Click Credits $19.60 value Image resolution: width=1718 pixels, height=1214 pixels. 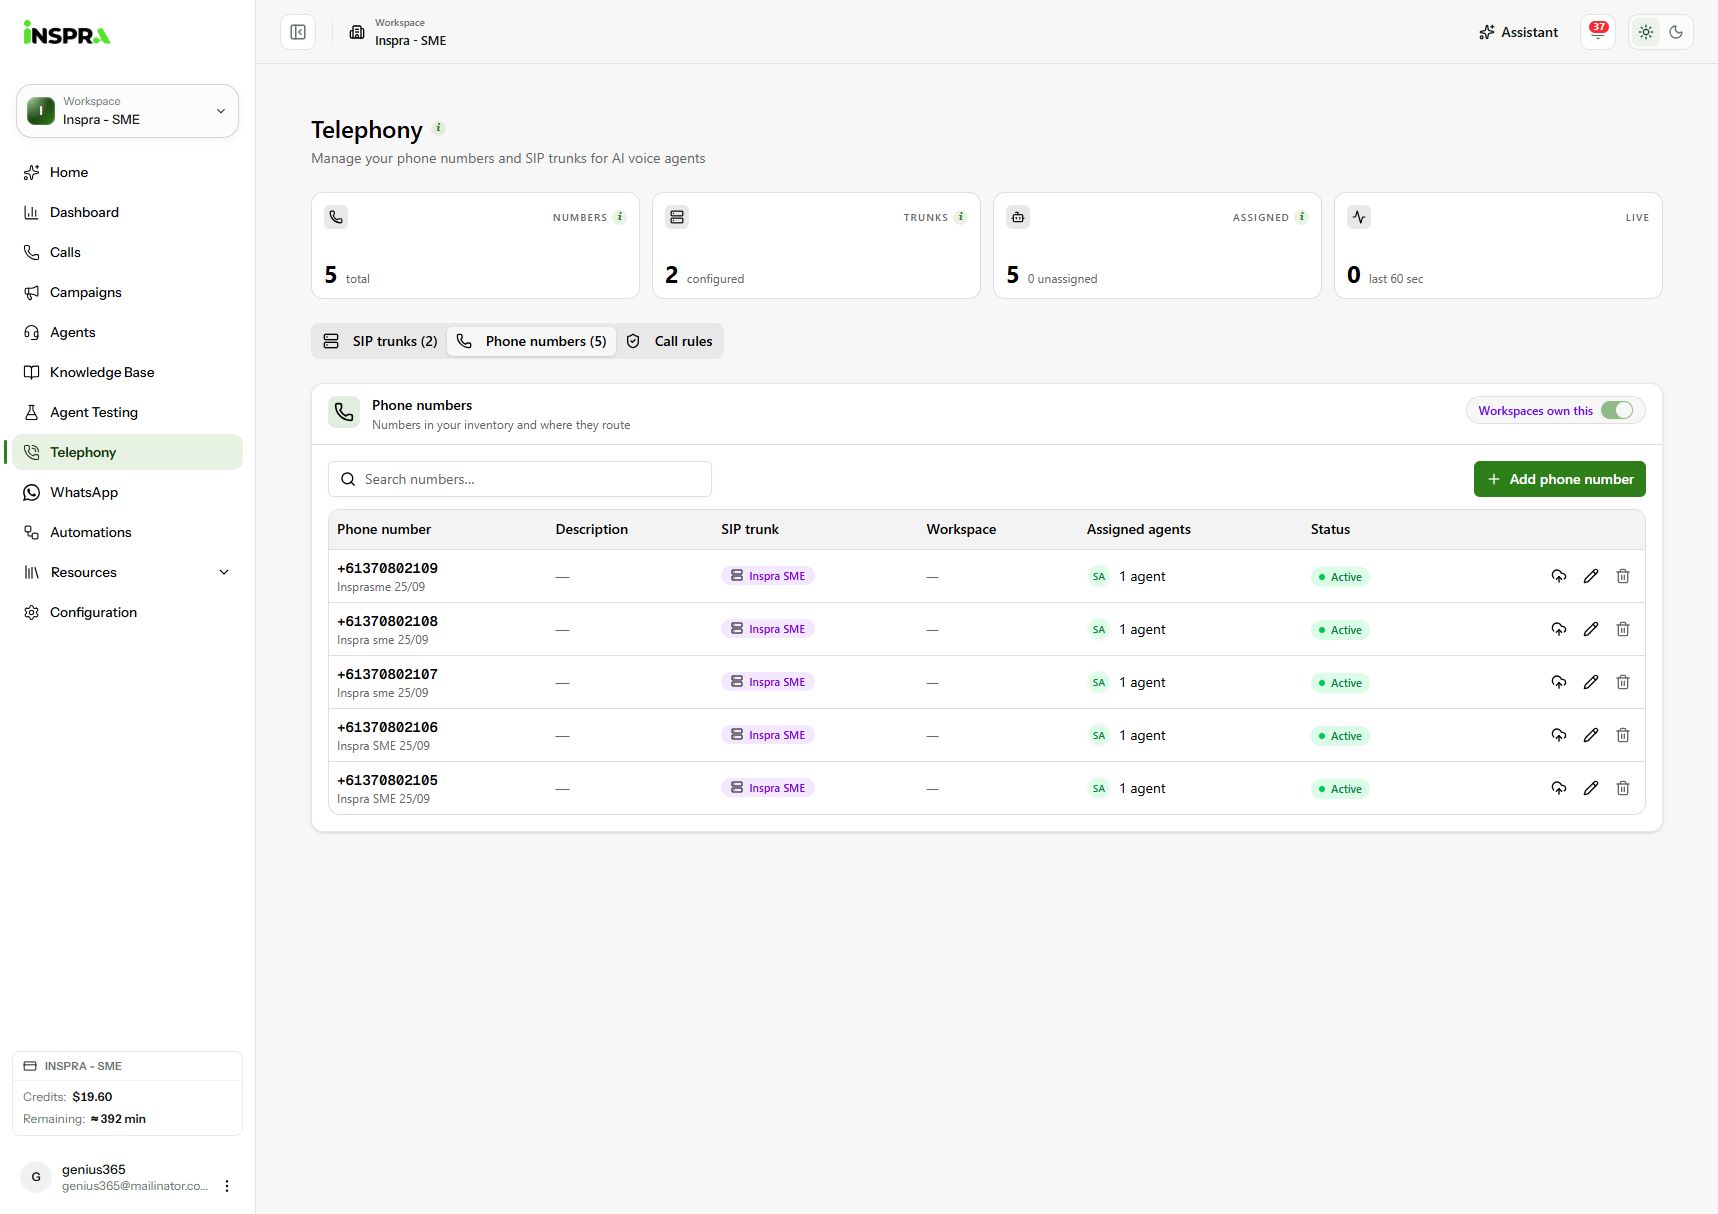[92, 1097]
